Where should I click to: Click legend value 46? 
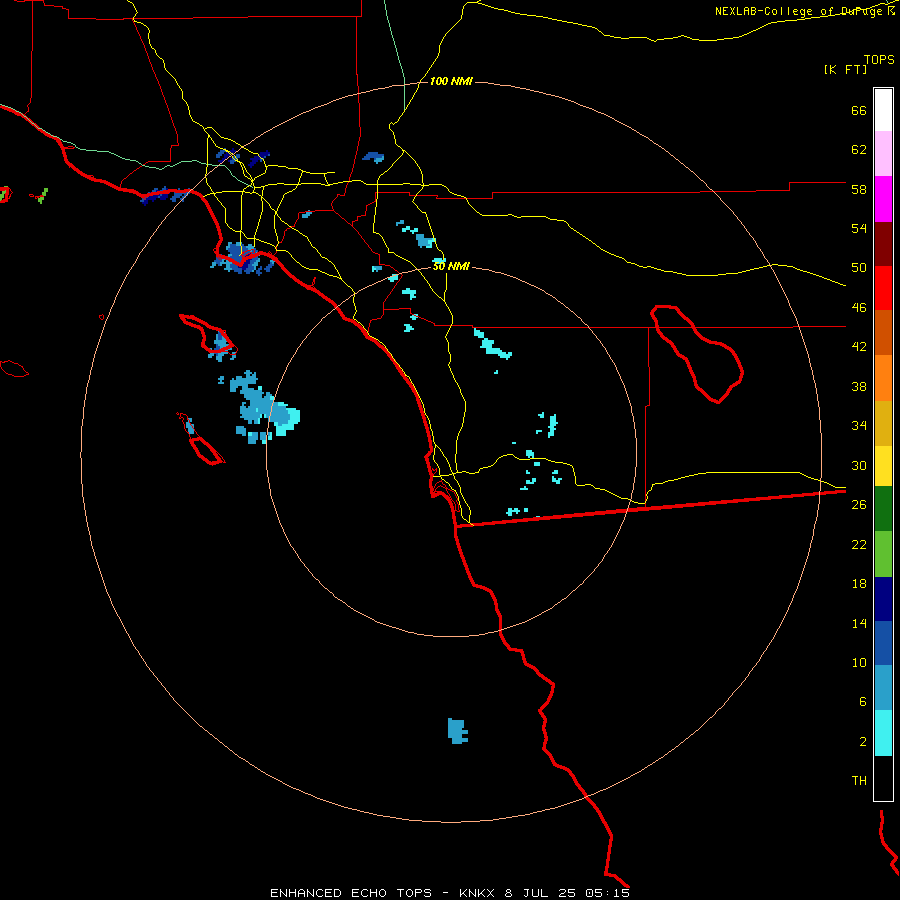point(859,308)
